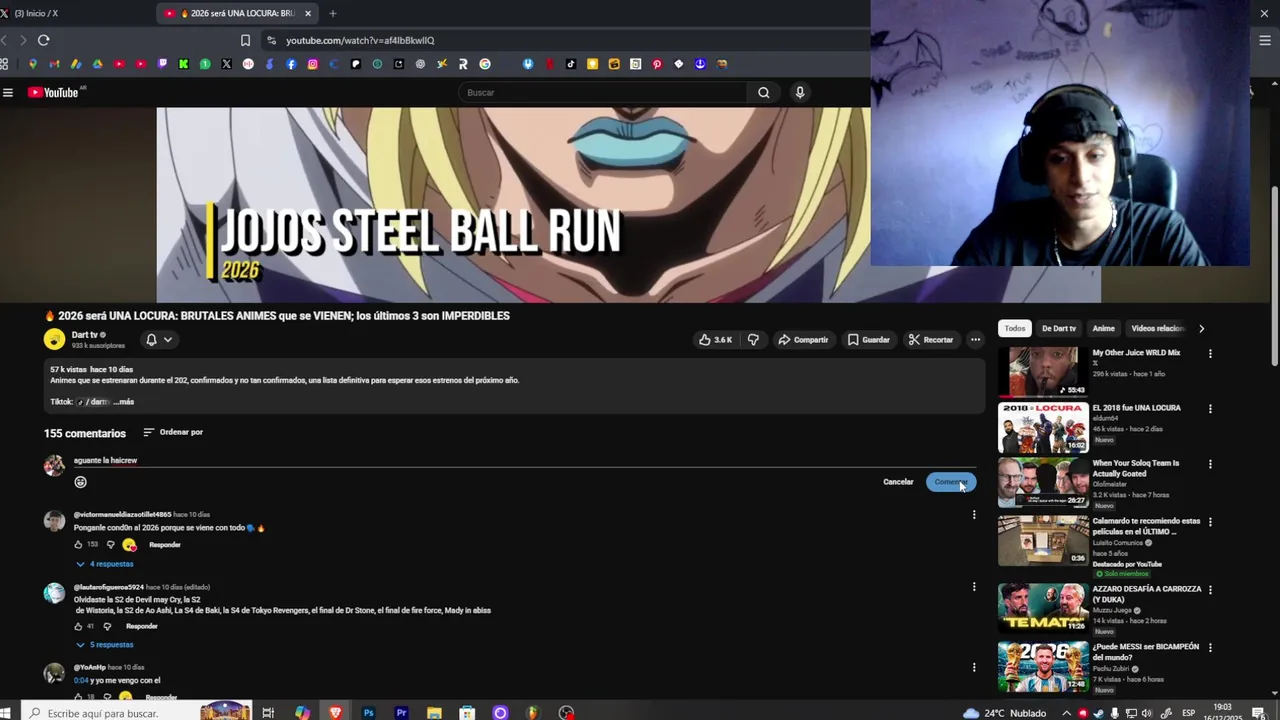Image resolution: width=1280 pixels, height=720 pixels.
Task: Save the video using the Guardar button
Action: pyautogui.click(x=868, y=340)
